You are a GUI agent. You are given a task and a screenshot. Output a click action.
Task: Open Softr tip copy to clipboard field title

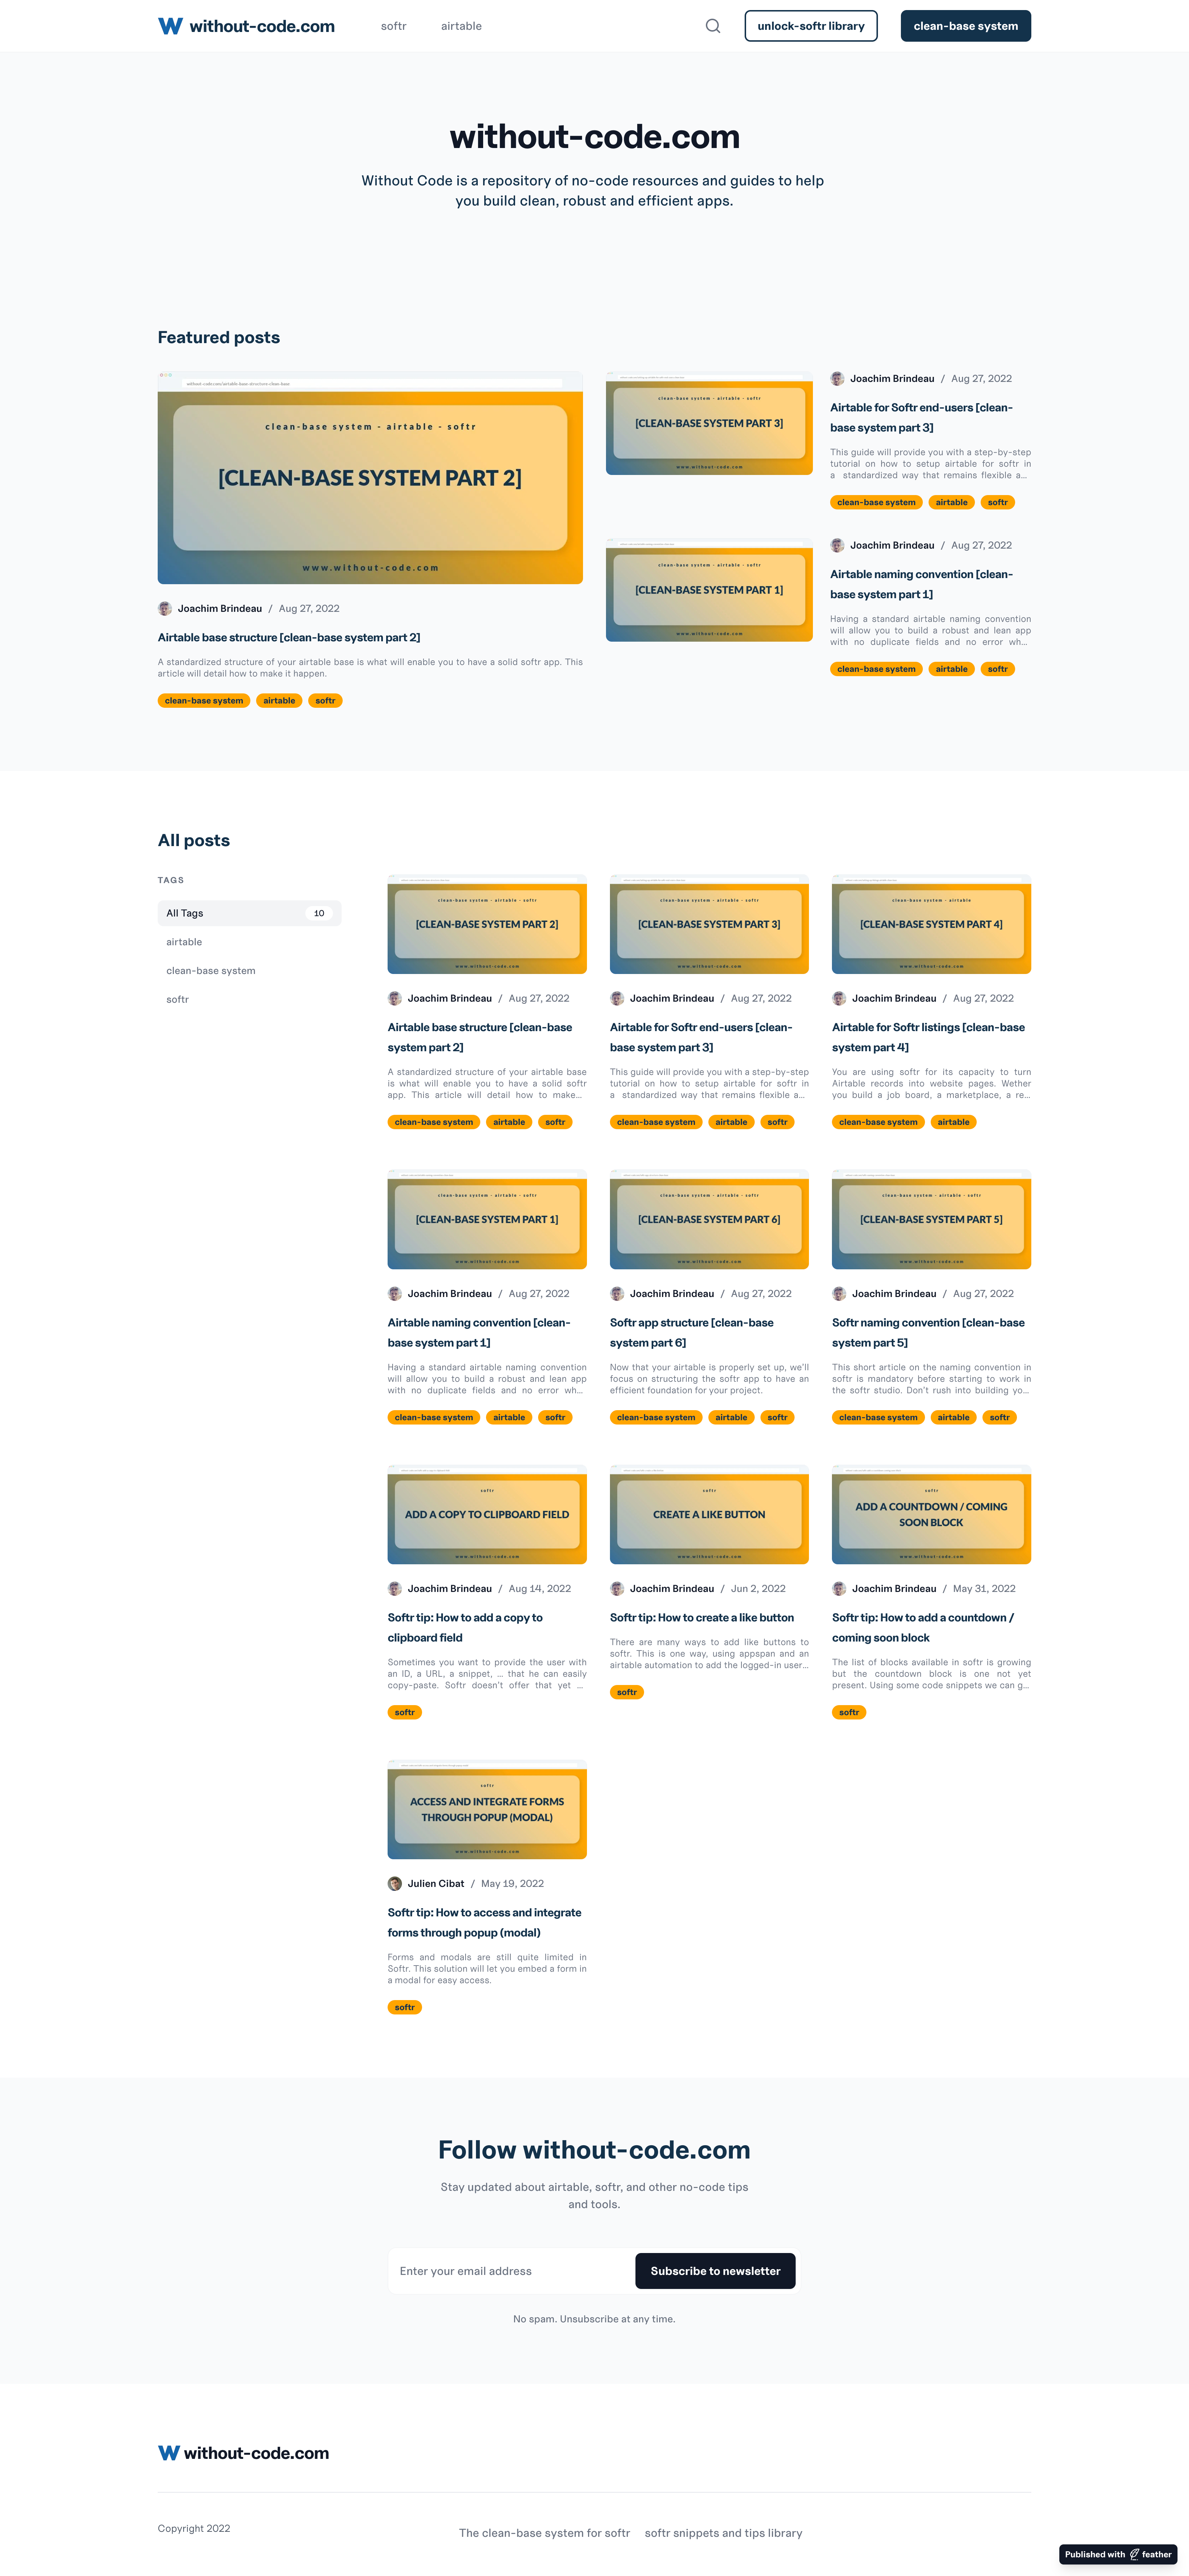(x=465, y=1627)
